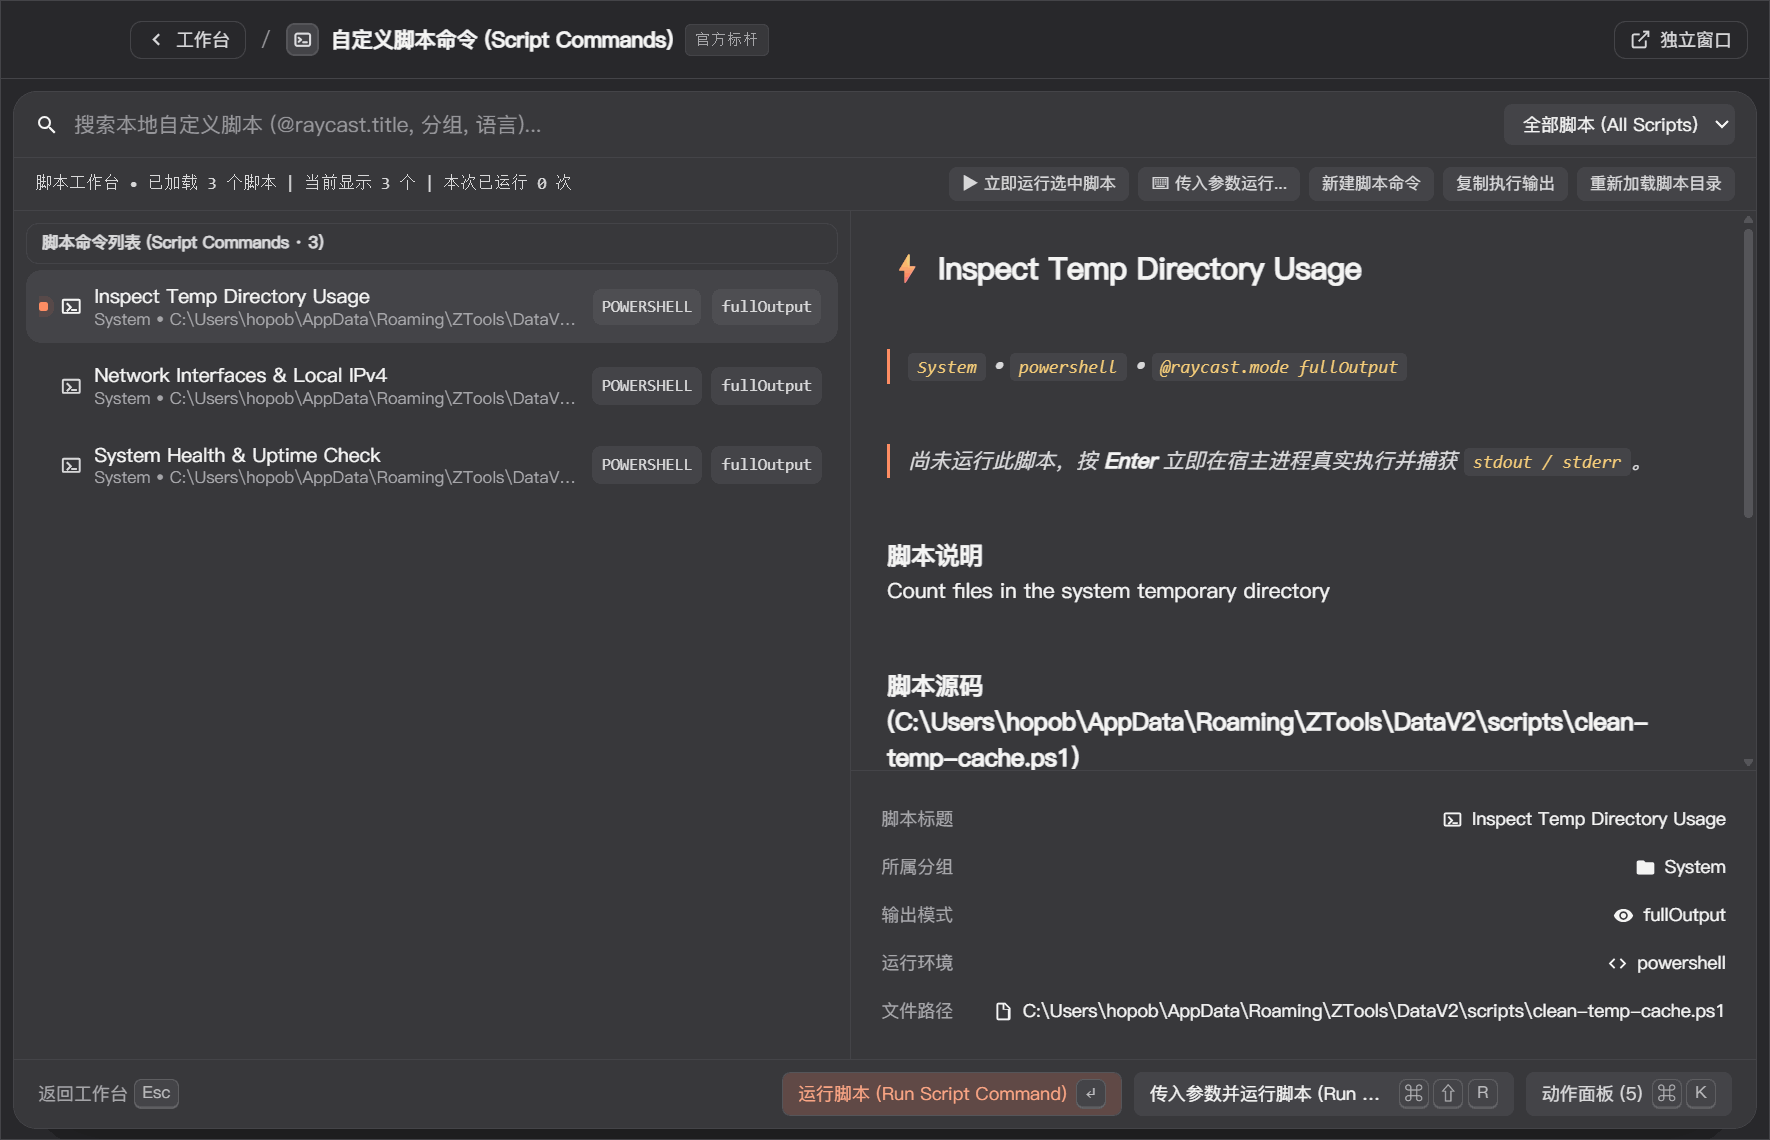Click 脚本命令列表 (Script Commands · 3) header
Viewport: 1770px width, 1140px height.
432,243
